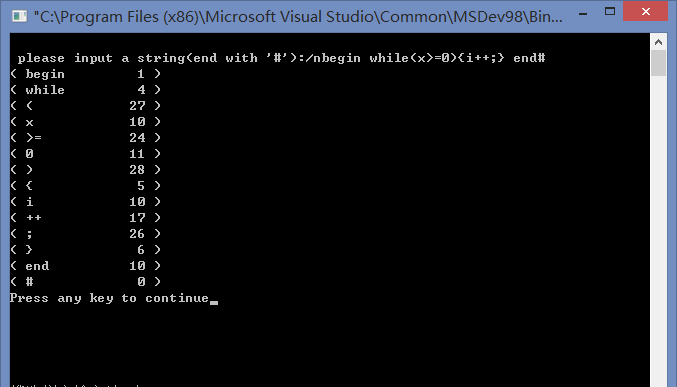
Task: Select the 'while 4' token output line
Action: click(85, 90)
